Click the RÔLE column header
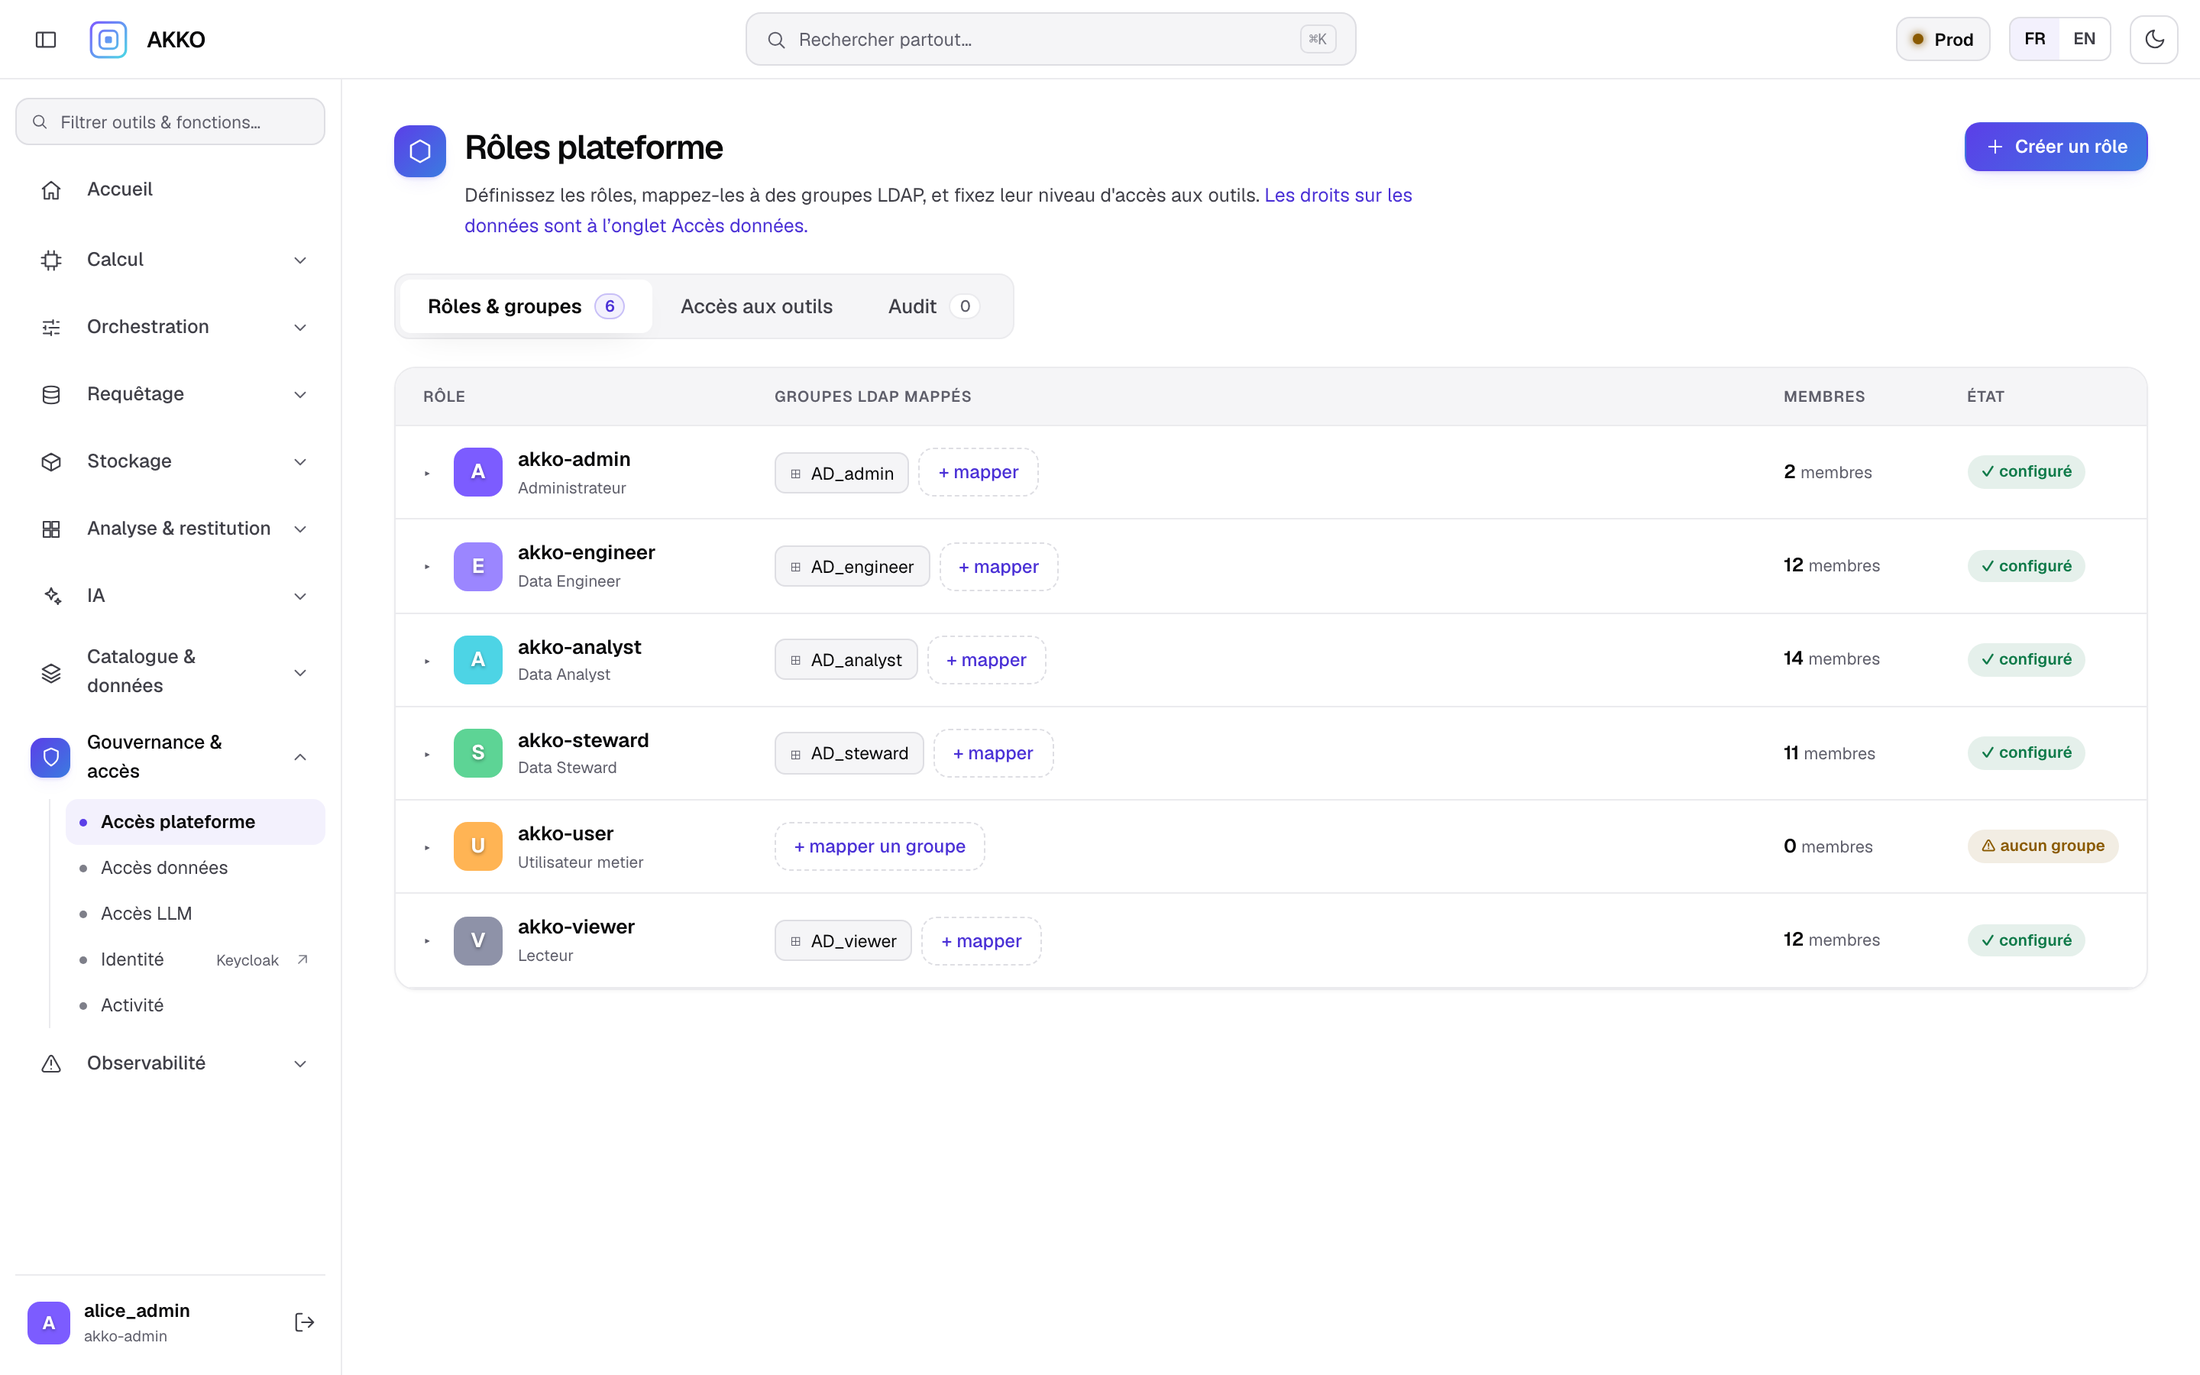 (444, 396)
